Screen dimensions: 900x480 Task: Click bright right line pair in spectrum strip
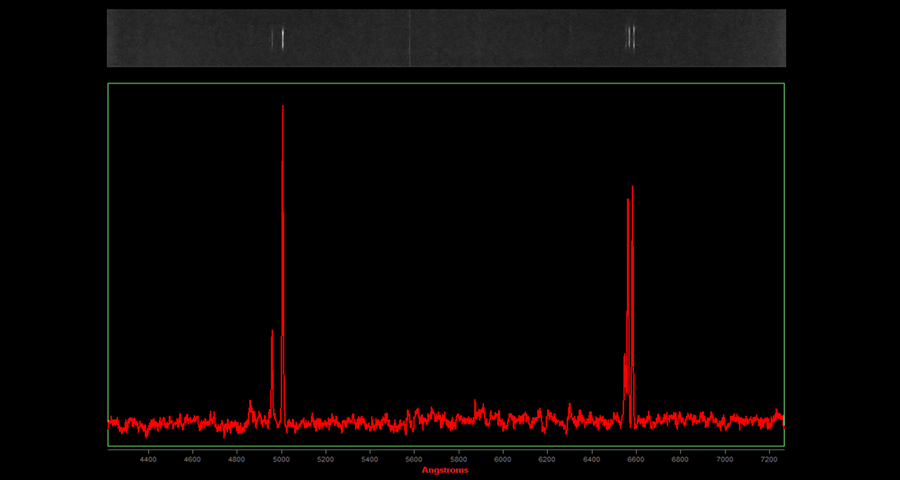pyautogui.click(x=630, y=37)
